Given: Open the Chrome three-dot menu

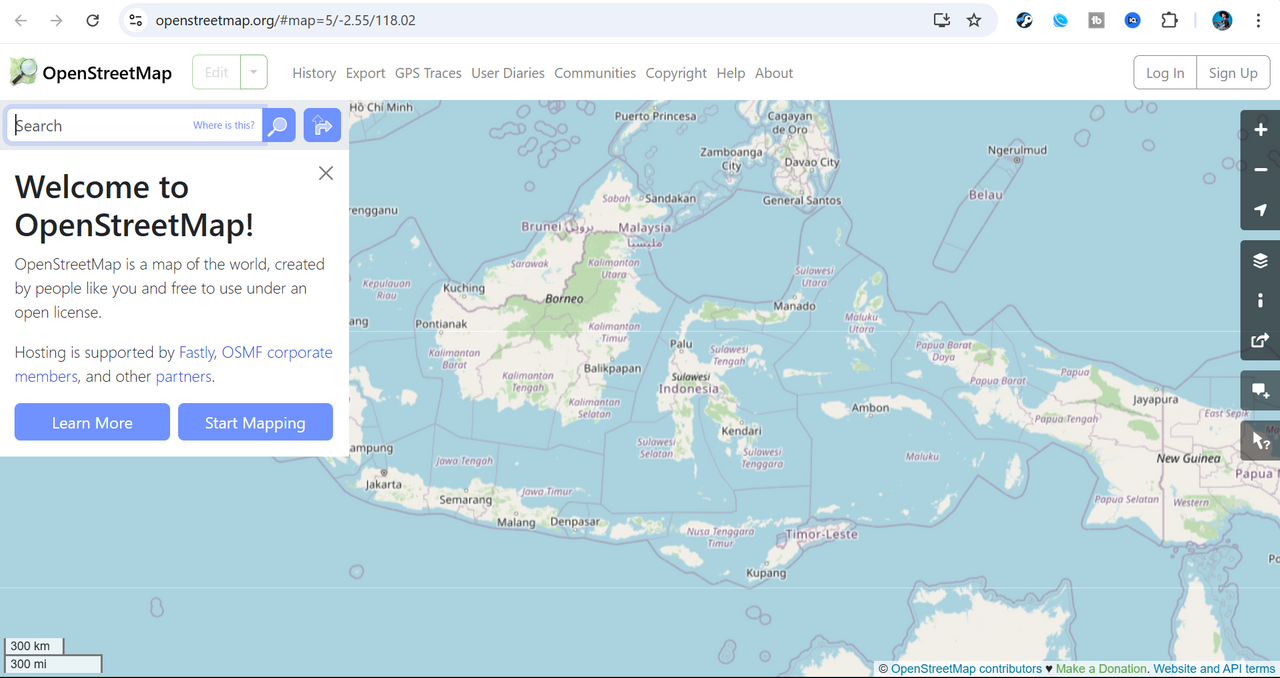Looking at the screenshot, I should tap(1258, 20).
